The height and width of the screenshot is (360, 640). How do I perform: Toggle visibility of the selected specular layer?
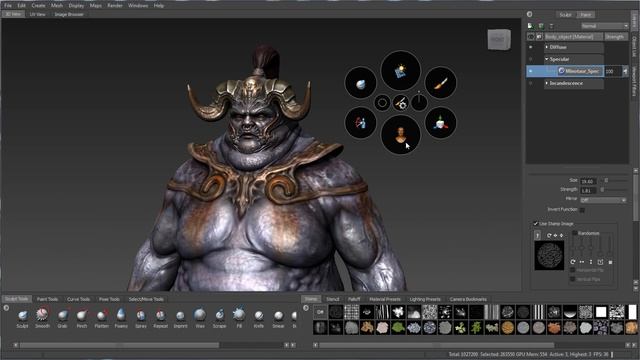(531, 71)
